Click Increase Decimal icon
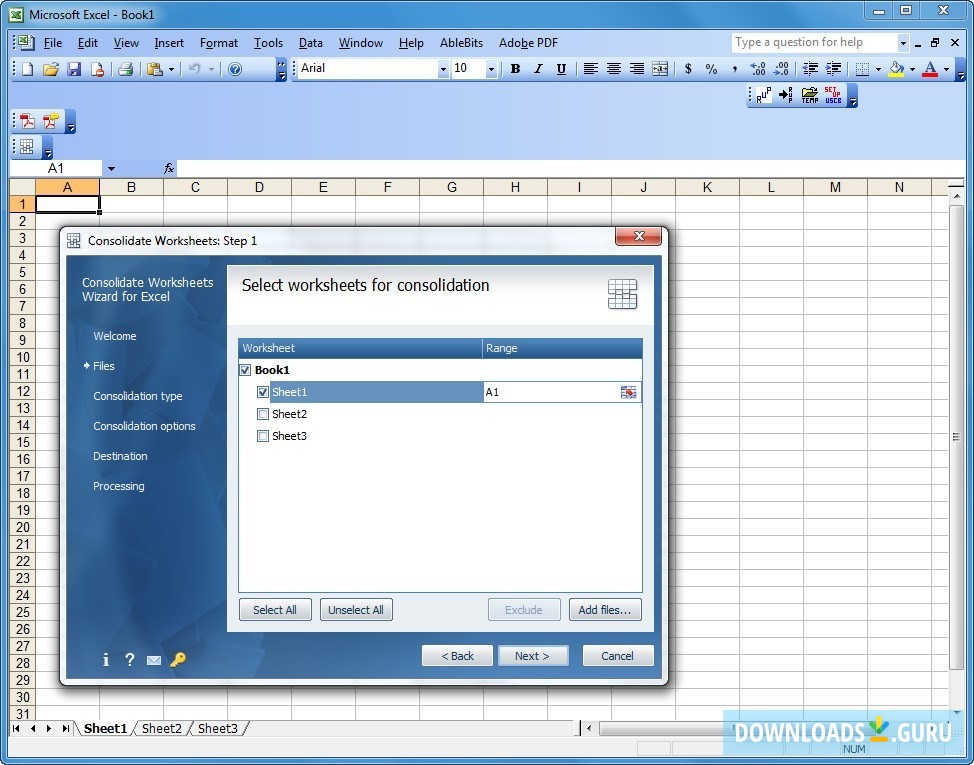This screenshot has width=974, height=765. (x=758, y=69)
